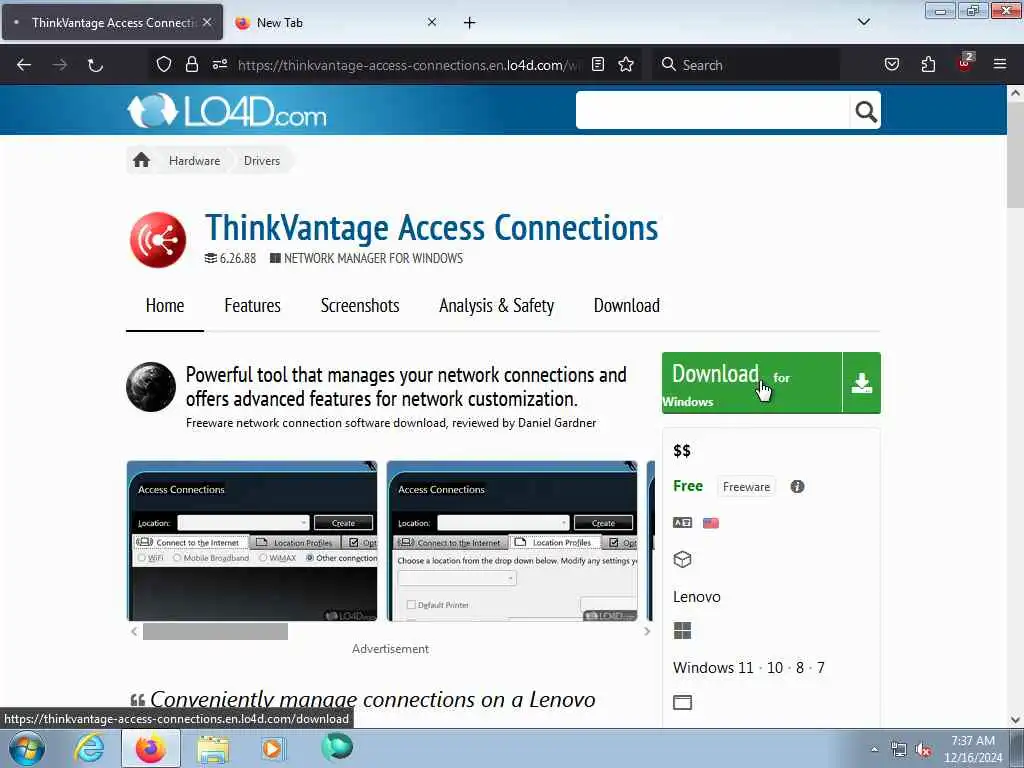Screen dimensions: 1024x768
Task: Close the New Tab browser tab
Action: coord(432,22)
